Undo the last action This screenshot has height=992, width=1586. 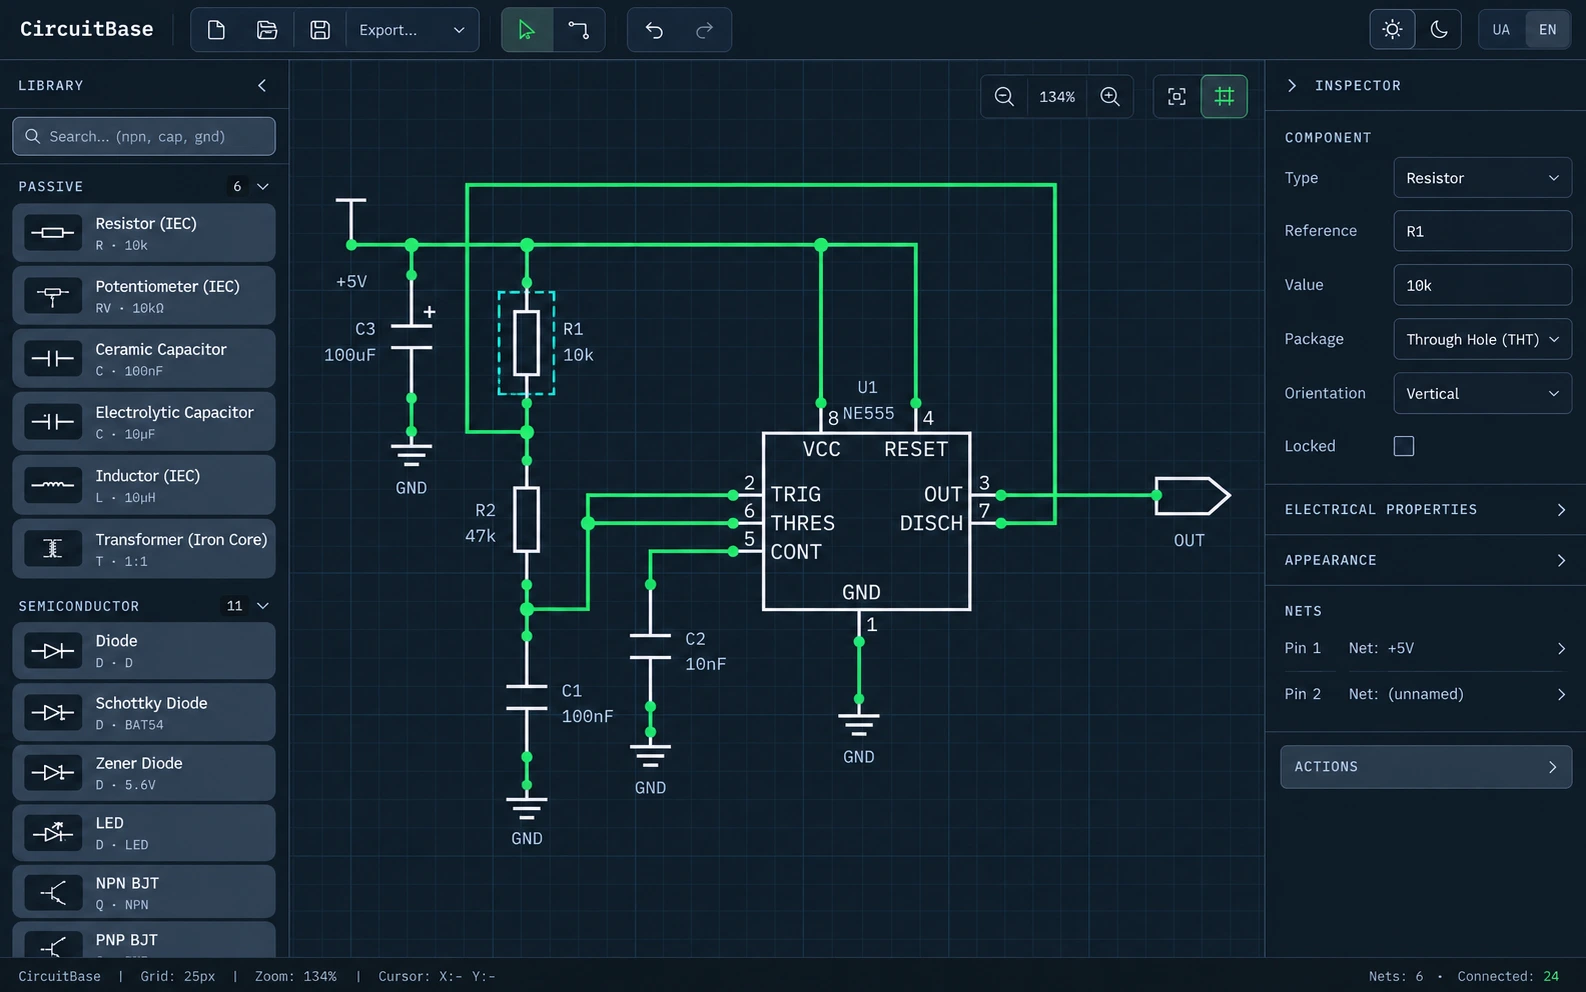(654, 30)
